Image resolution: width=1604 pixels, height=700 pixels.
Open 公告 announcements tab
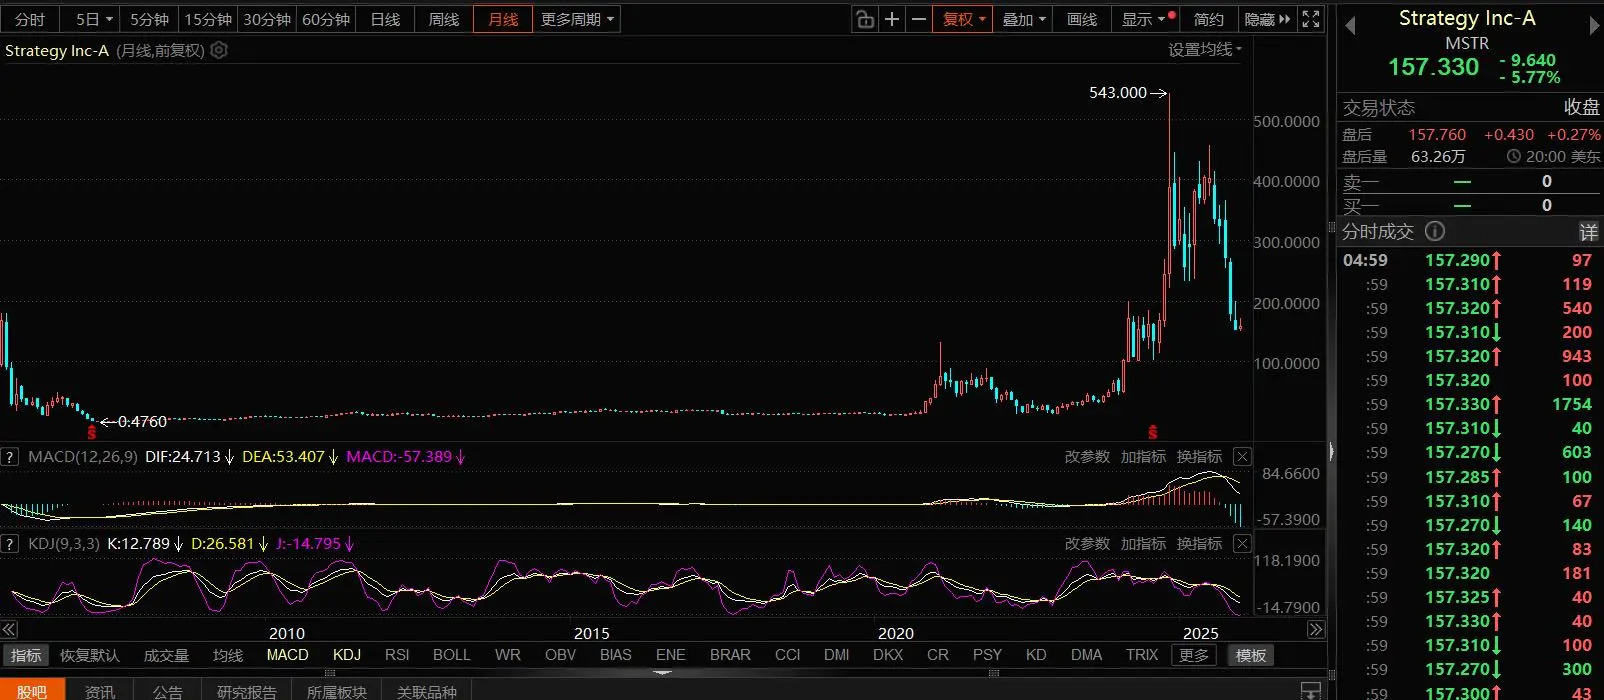(x=167, y=691)
